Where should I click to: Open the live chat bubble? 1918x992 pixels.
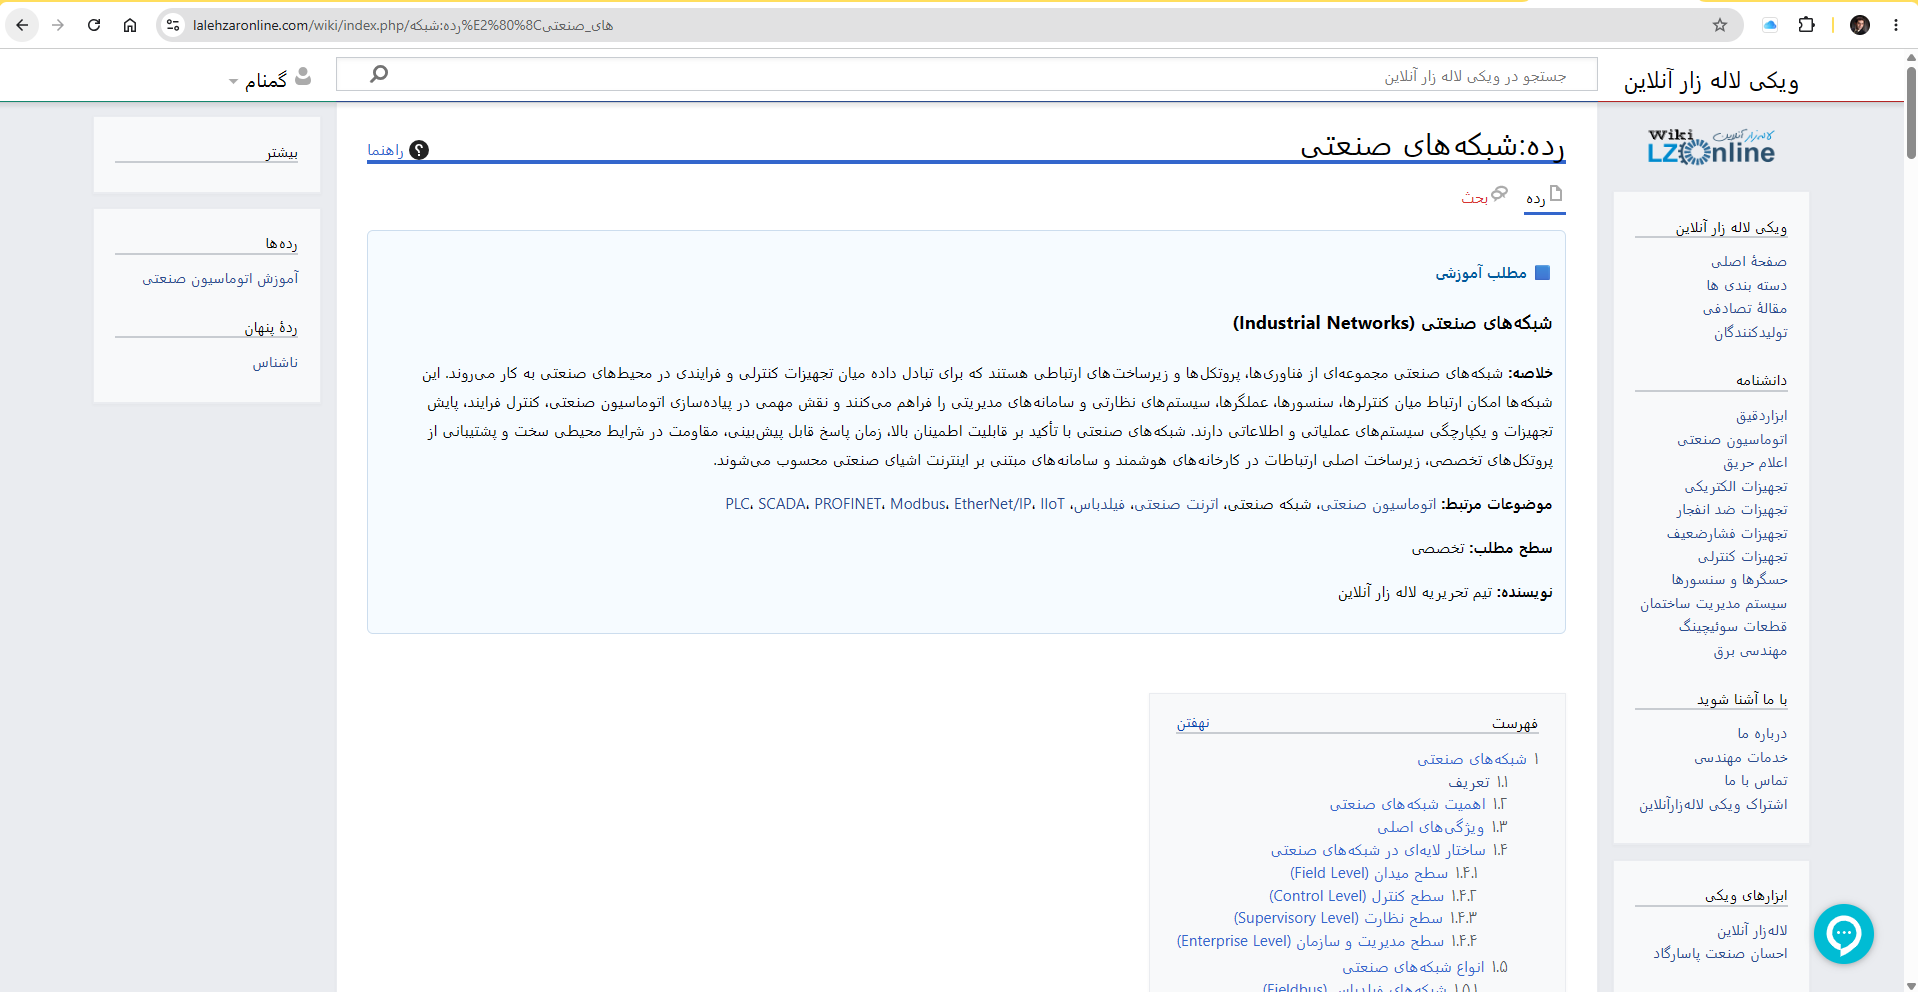pyautogui.click(x=1843, y=934)
